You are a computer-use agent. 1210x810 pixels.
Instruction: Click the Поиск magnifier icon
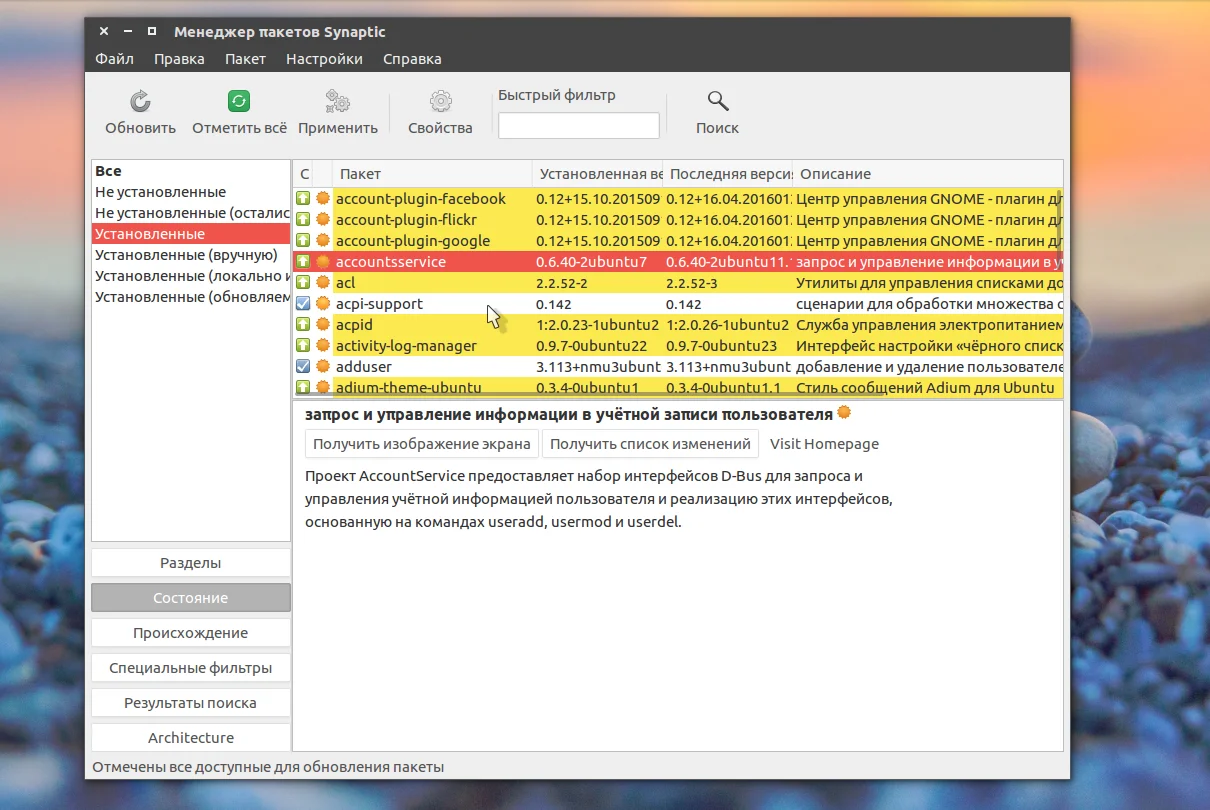pos(717,101)
